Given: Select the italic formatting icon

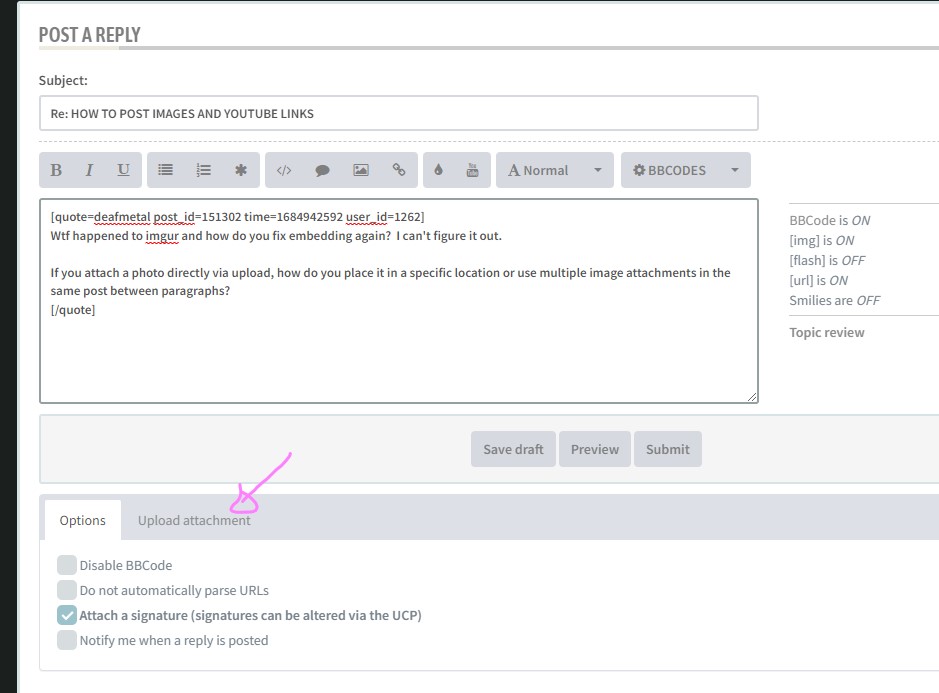Looking at the screenshot, I should [90, 170].
